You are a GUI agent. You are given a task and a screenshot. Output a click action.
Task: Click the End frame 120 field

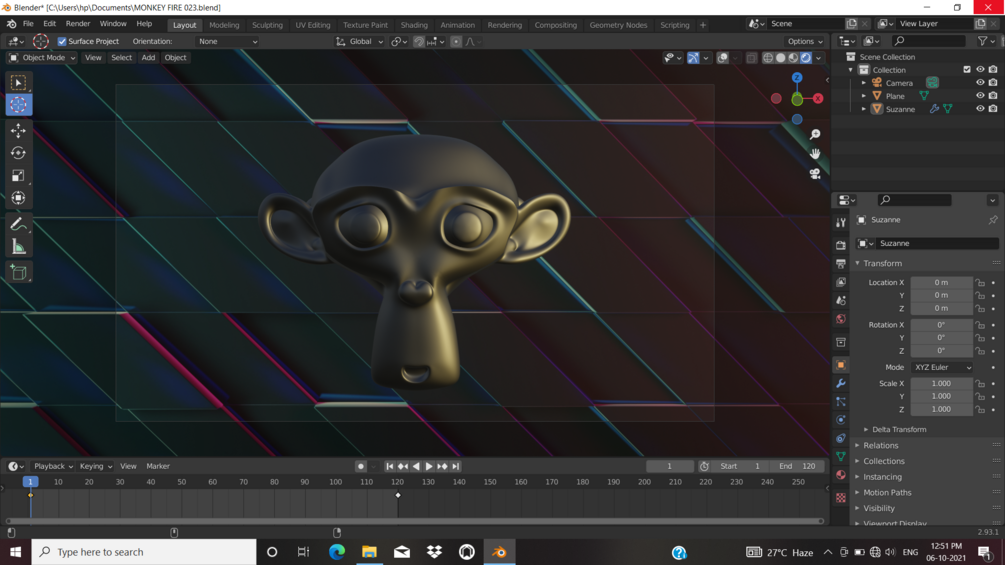point(798,466)
